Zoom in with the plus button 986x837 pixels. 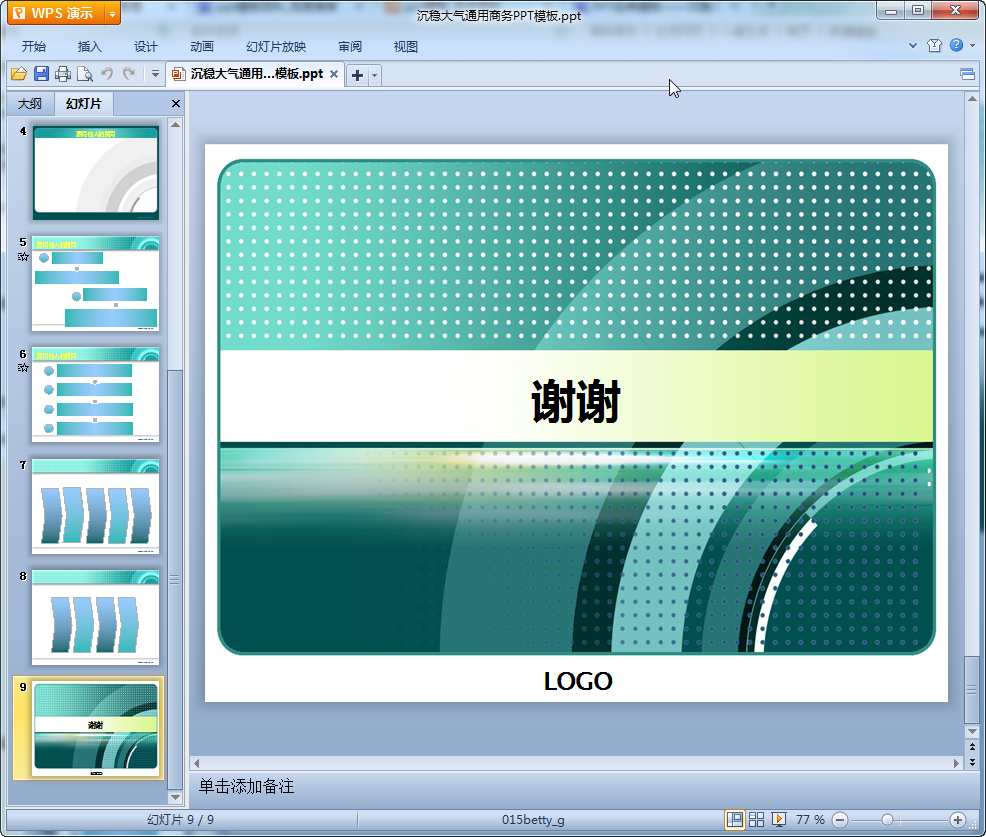click(958, 820)
